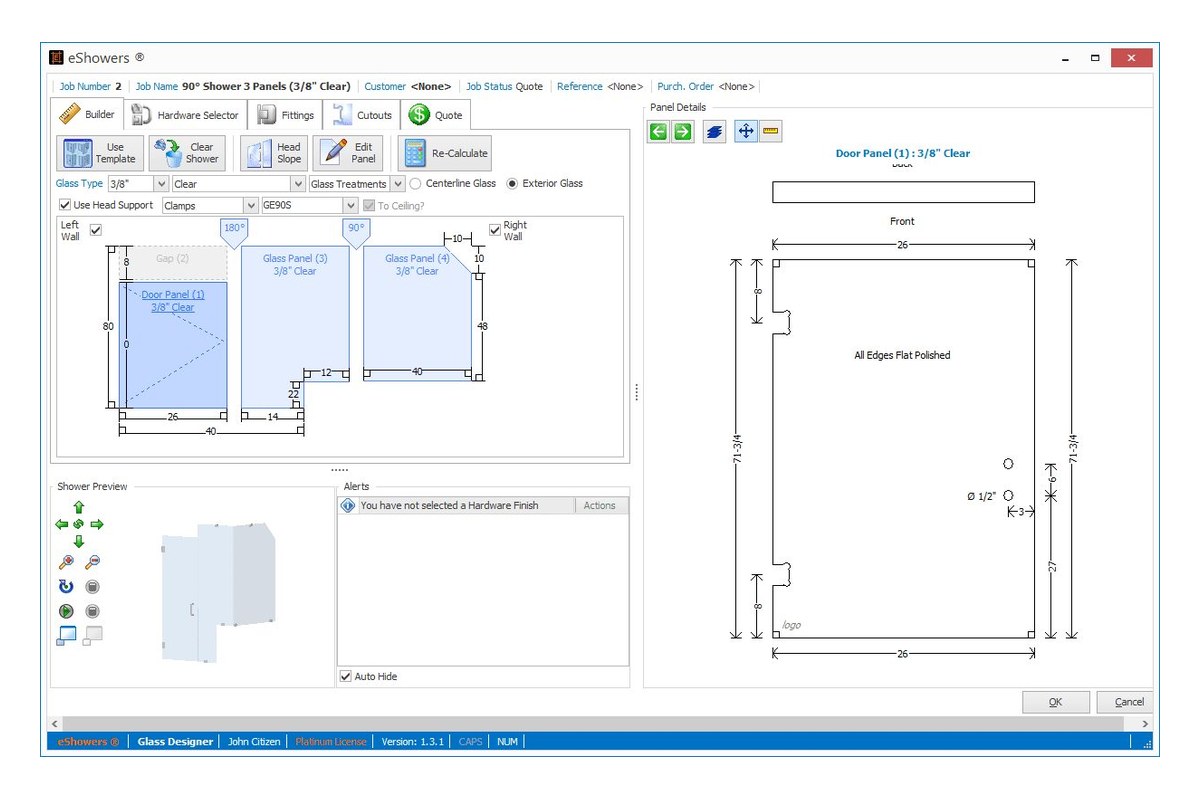1200x800 pixels.
Task: Click the blue window view icon in preview
Action: 66,634
